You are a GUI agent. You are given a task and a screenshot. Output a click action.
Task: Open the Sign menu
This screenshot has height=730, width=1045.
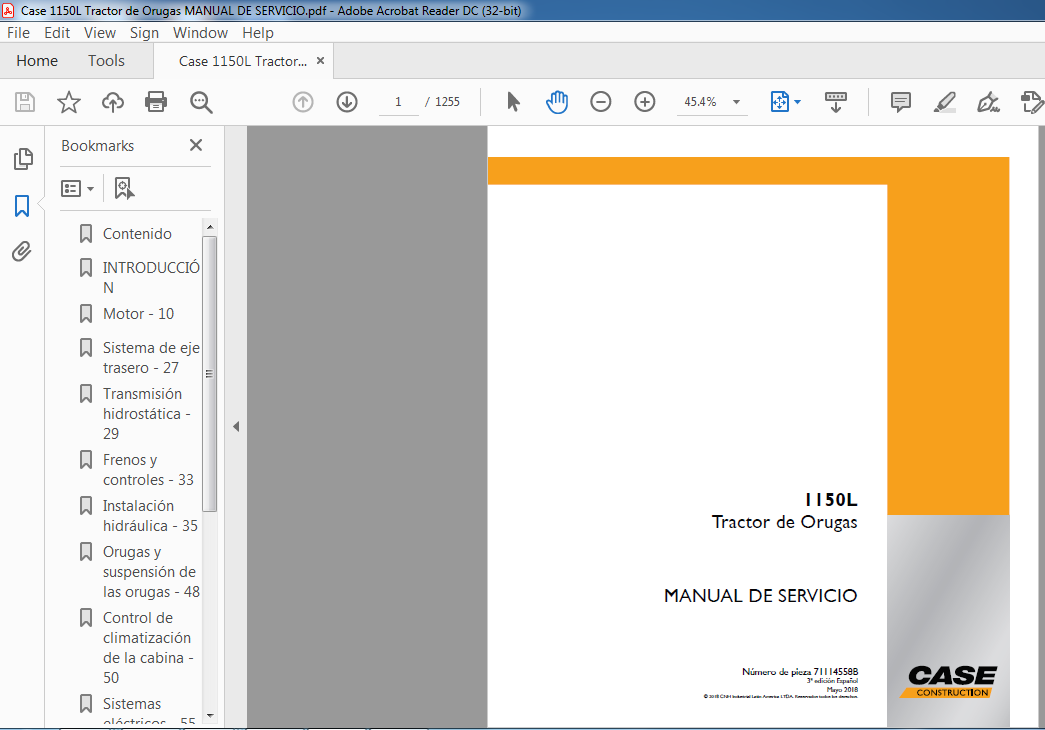tap(144, 33)
